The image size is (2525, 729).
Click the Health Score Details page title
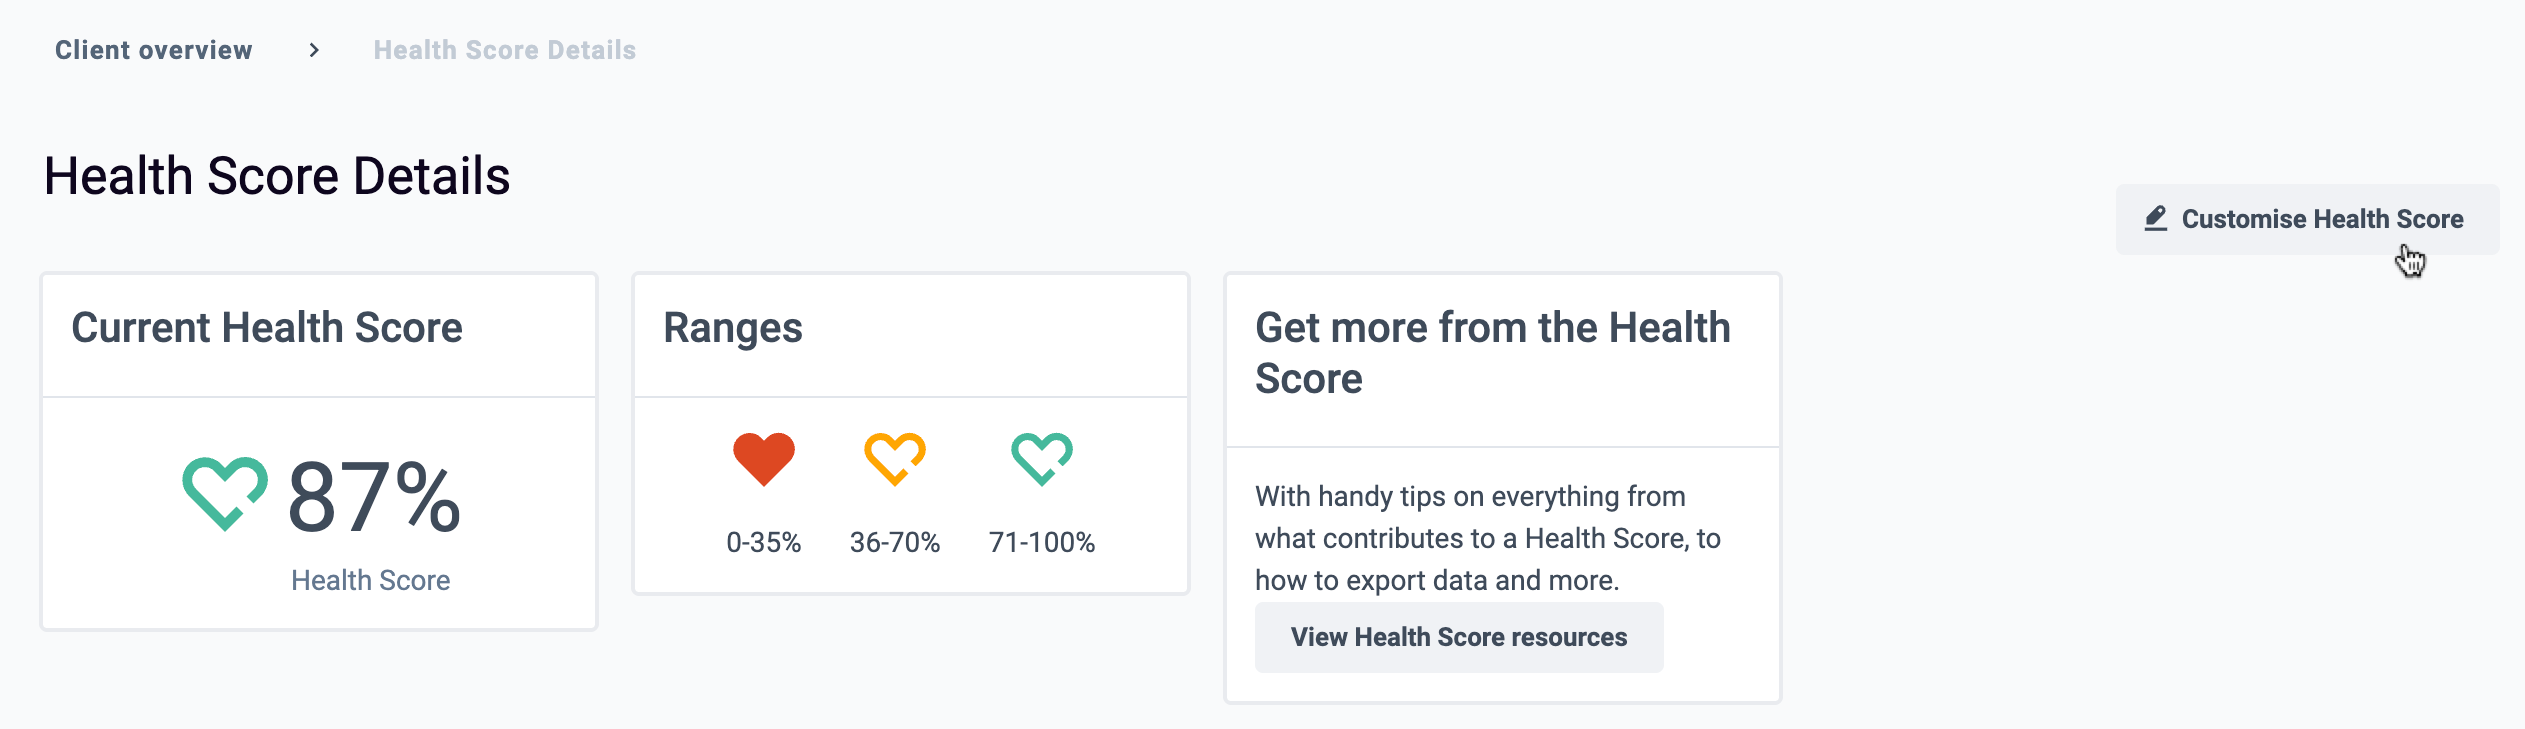pos(277,176)
